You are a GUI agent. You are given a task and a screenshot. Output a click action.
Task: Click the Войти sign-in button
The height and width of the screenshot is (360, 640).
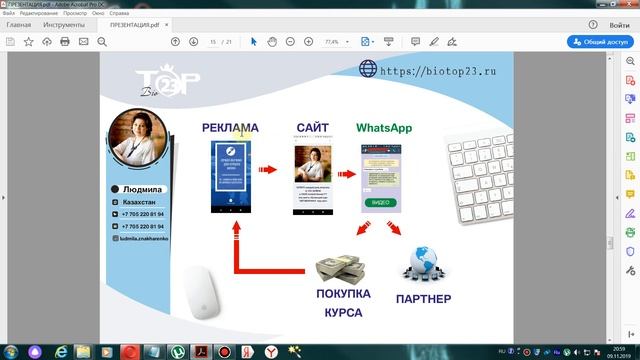click(x=620, y=25)
